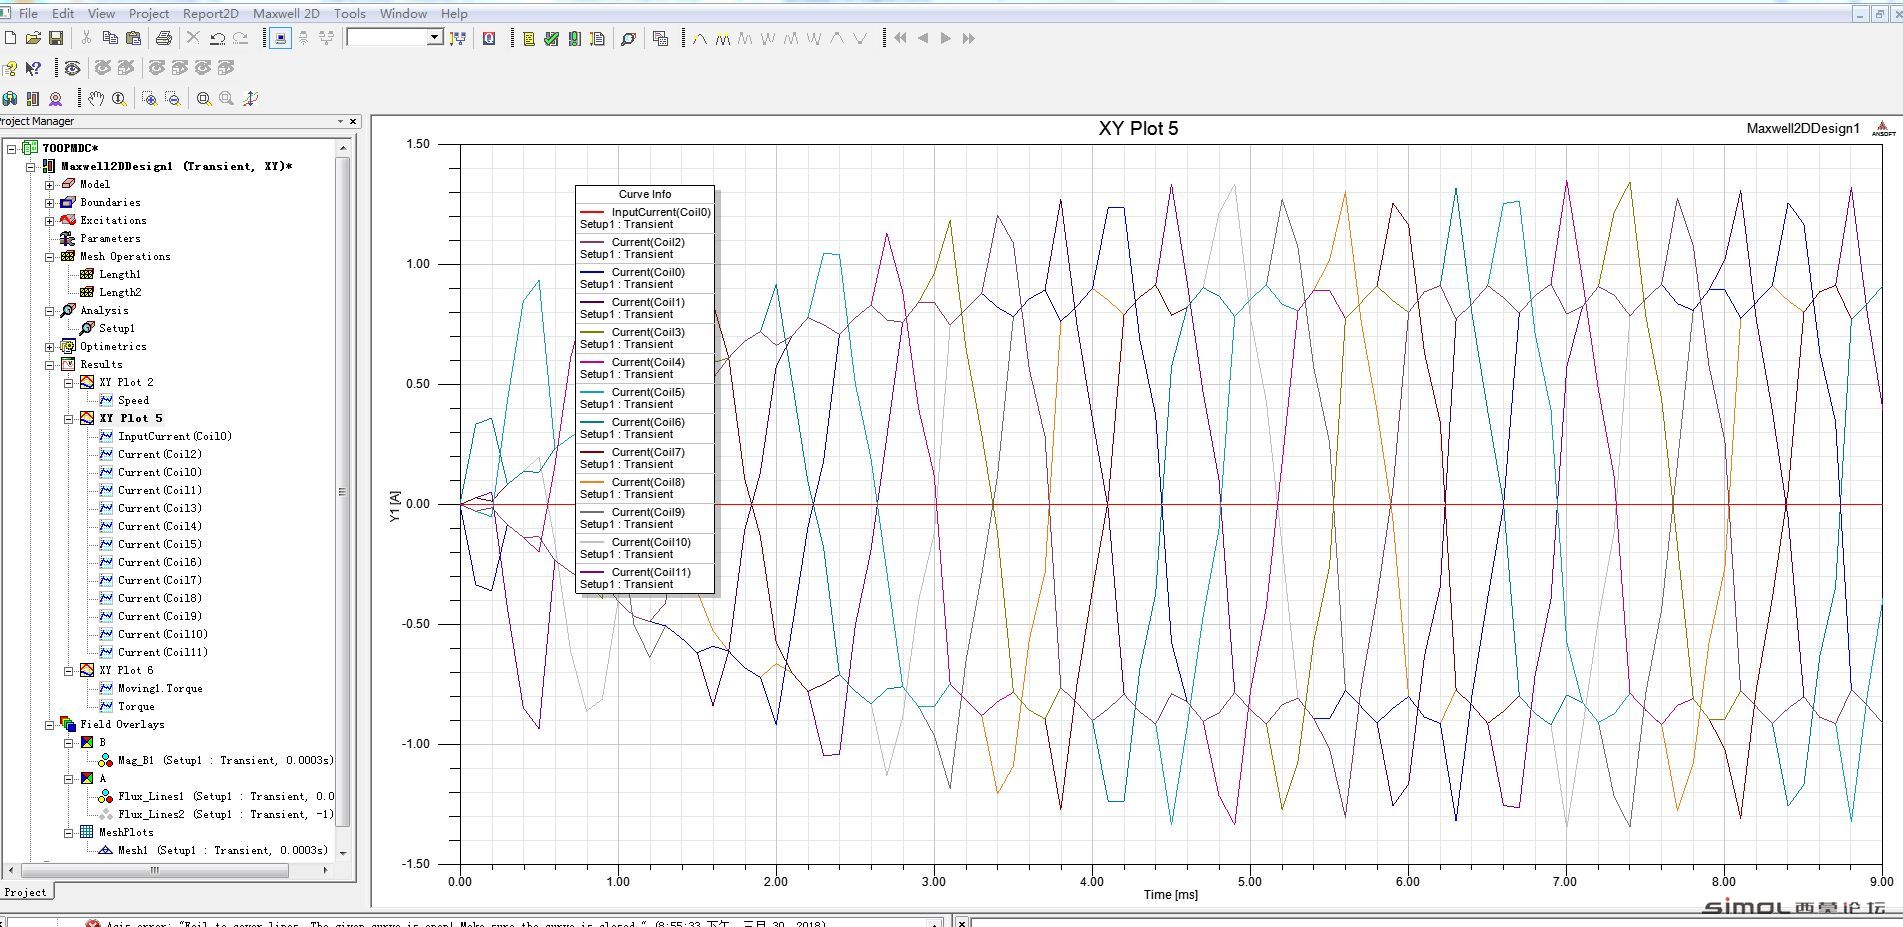The width and height of the screenshot is (1903, 927).
Task: Click the first curve marker icon
Action: [x=699, y=38]
